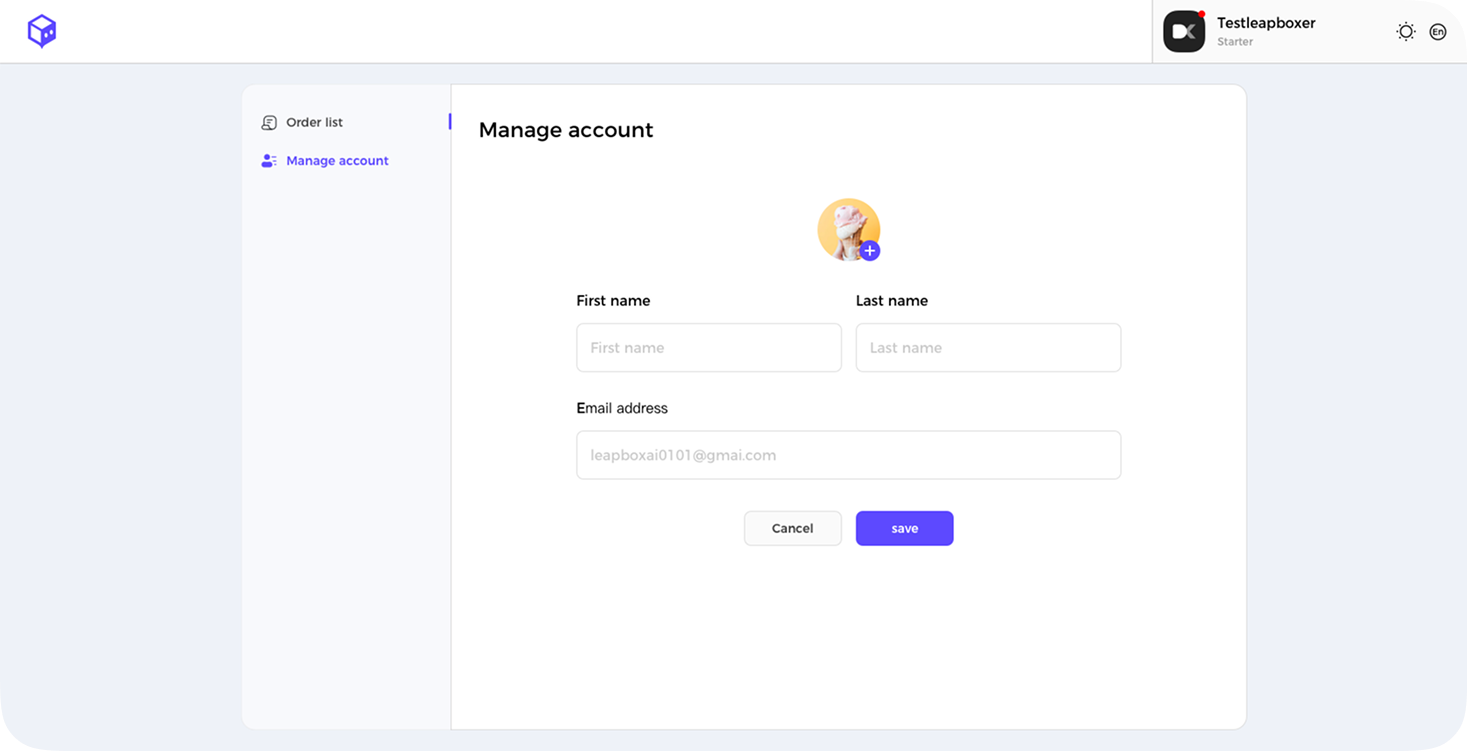This screenshot has height=752, width=1468.
Task: Open the Testleapboxer account menu
Action: click(1266, 23)
